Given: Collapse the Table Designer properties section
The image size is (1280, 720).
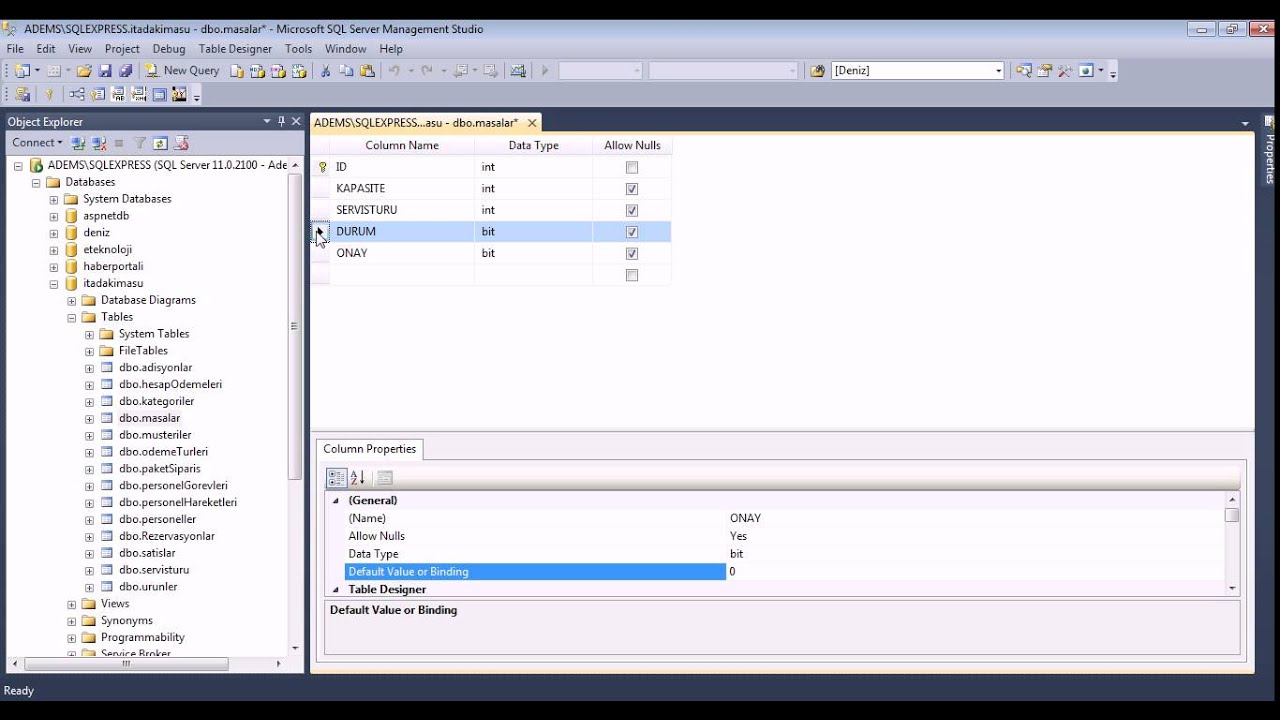Looking at the screenshot, I should click(x=336, y=590).
